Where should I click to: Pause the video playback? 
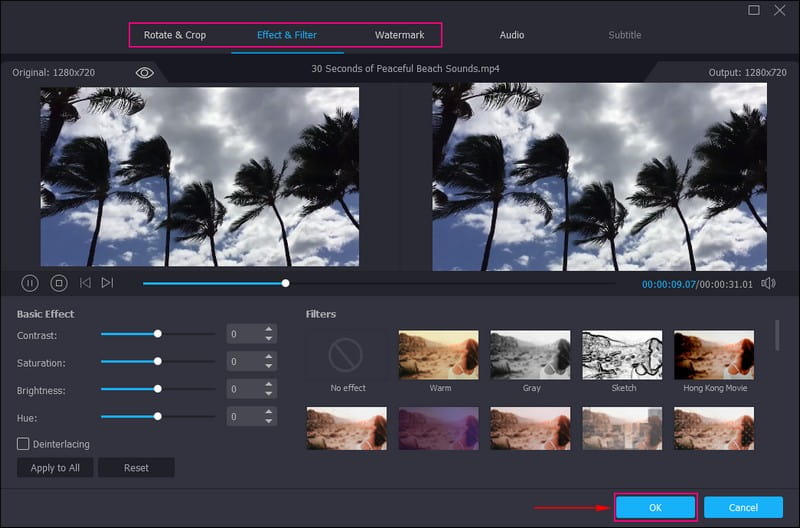tap(30, 283)
